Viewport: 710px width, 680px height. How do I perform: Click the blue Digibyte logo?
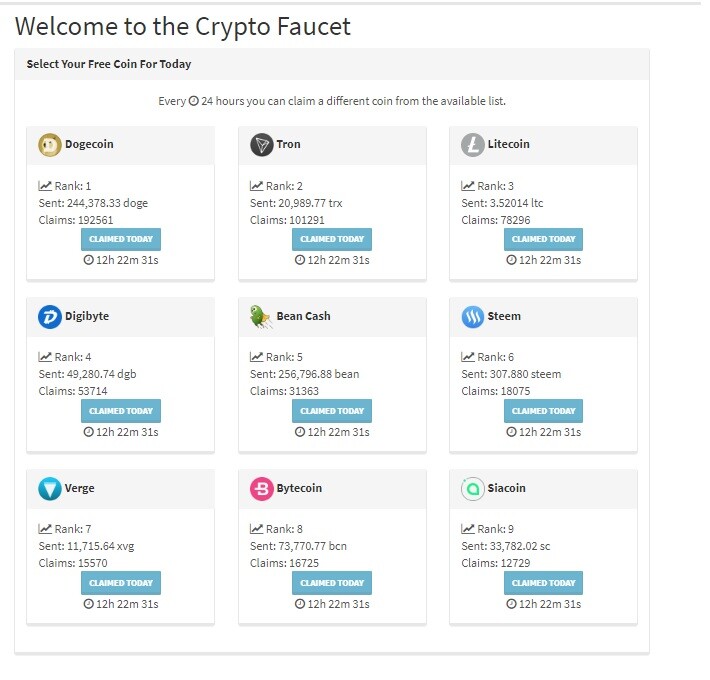(x=50, y=317)
